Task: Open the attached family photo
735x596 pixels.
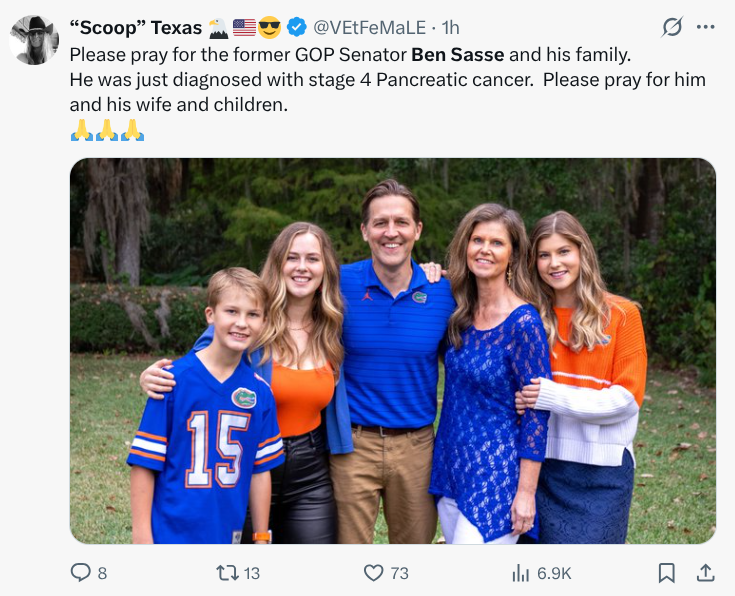Action: click(392, 350)
